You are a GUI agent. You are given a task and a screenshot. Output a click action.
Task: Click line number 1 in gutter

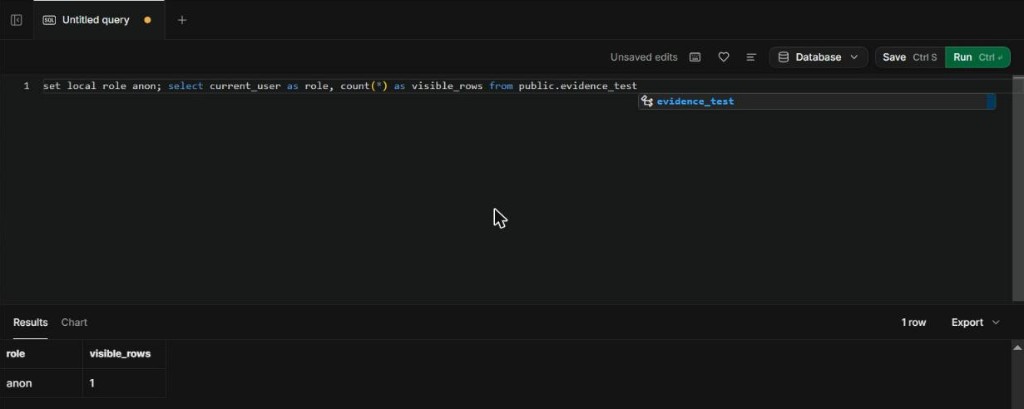(x=26, y=86)
